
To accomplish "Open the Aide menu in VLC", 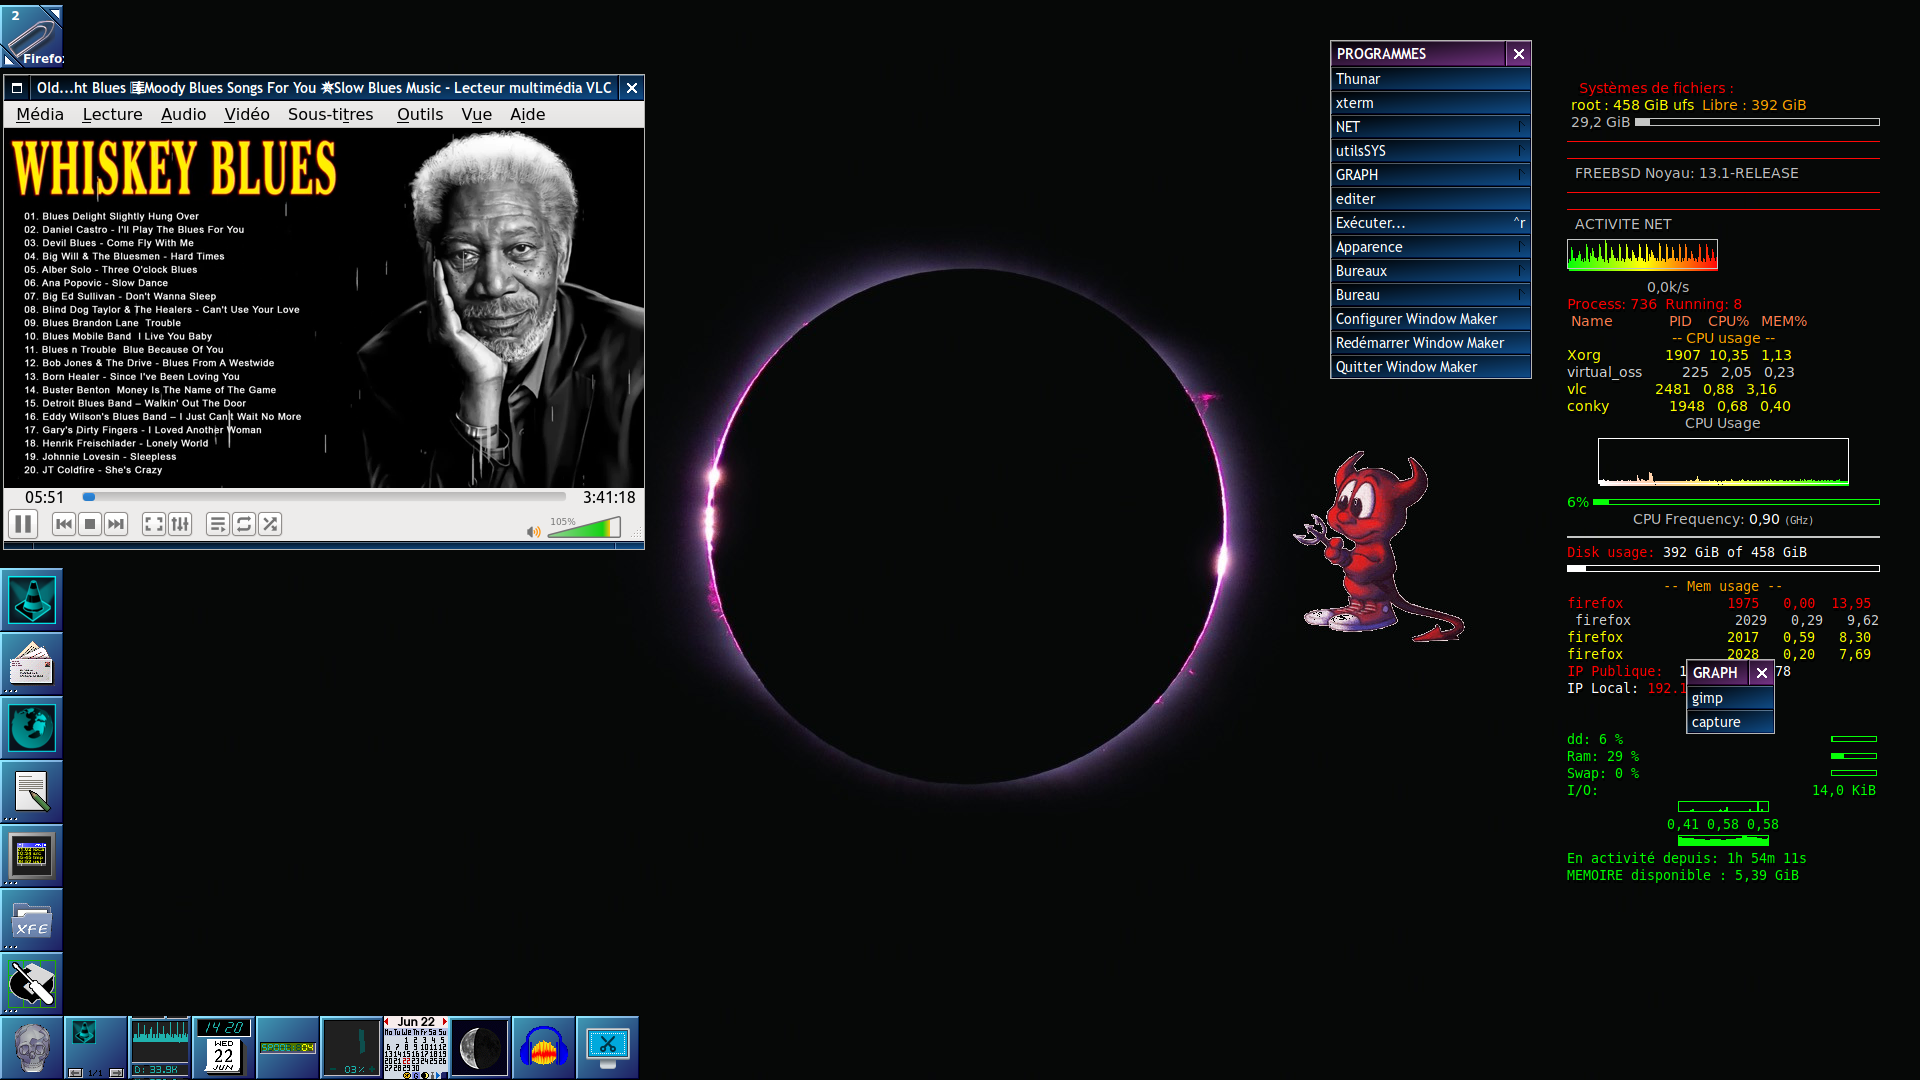I will [x=528, y=114].
